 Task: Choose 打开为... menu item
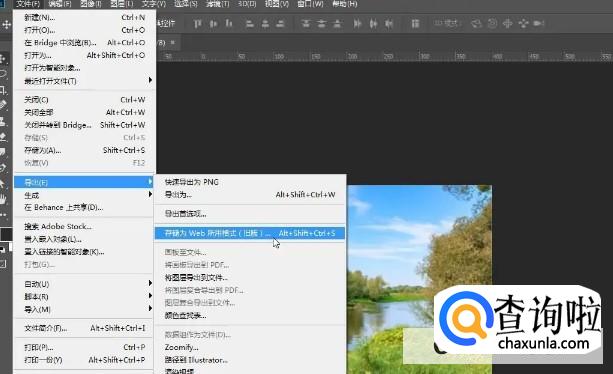pos(84,55)
